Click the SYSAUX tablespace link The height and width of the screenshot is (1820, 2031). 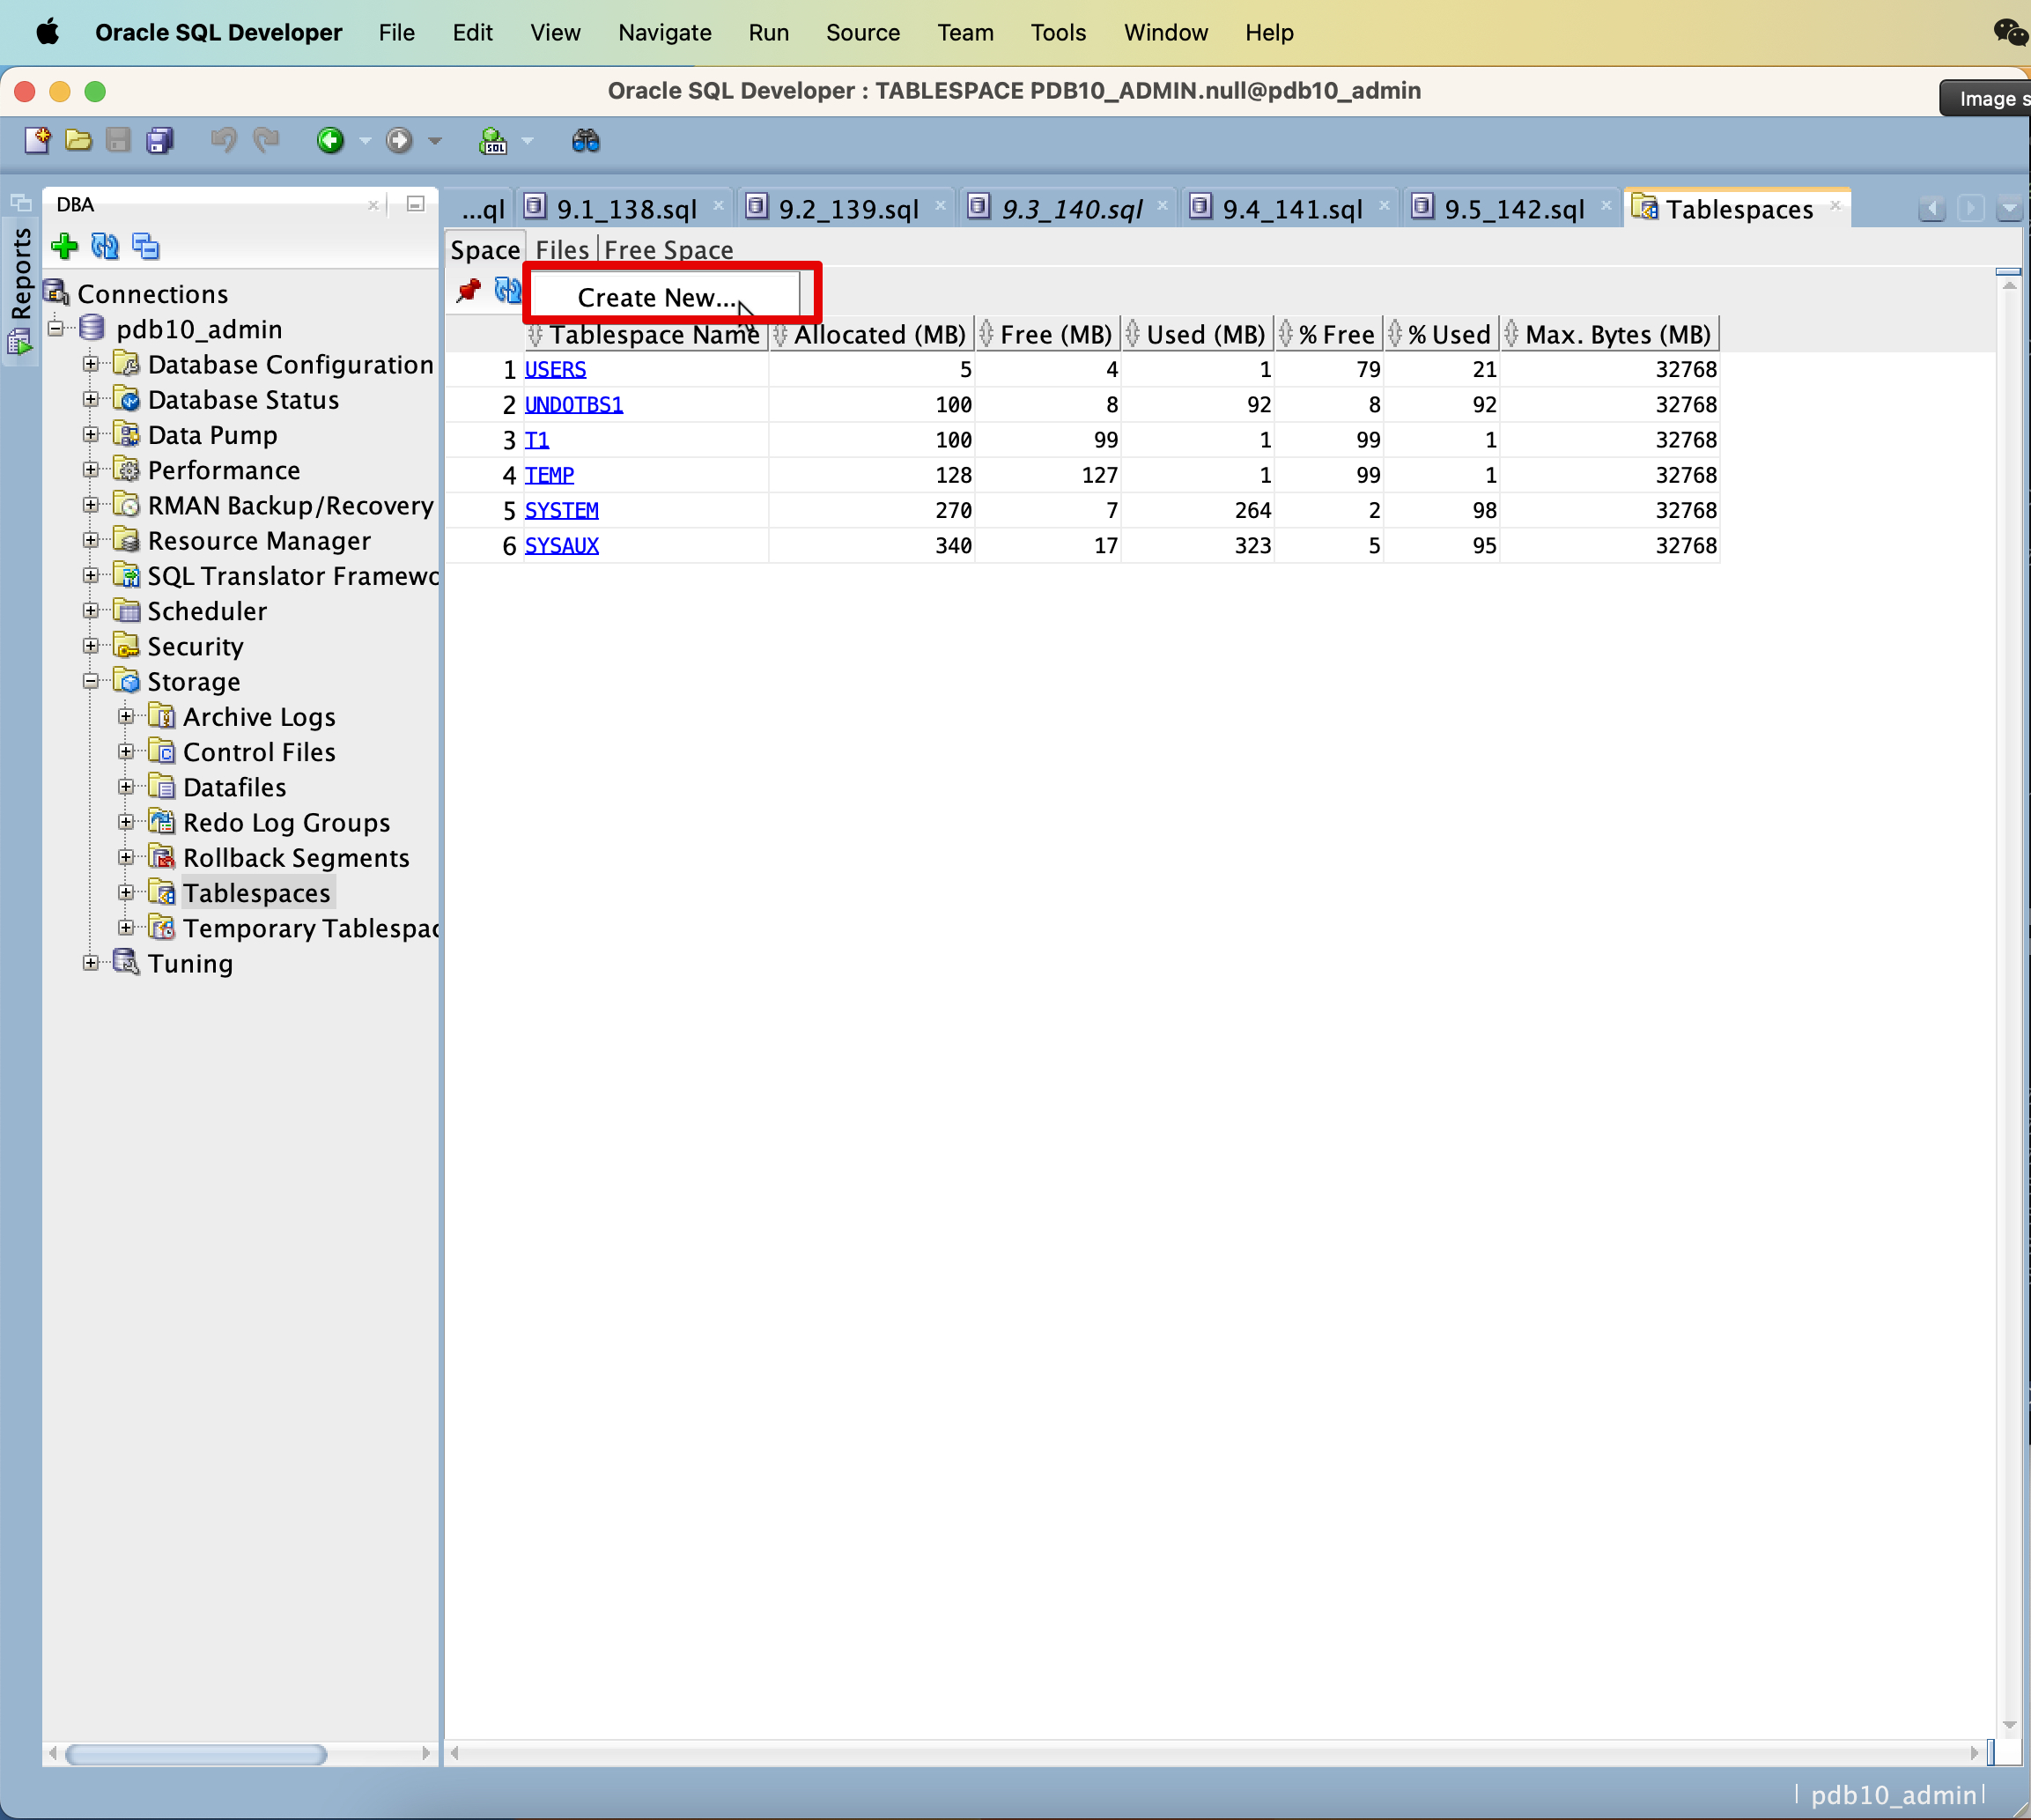click(x=561, y=546)
